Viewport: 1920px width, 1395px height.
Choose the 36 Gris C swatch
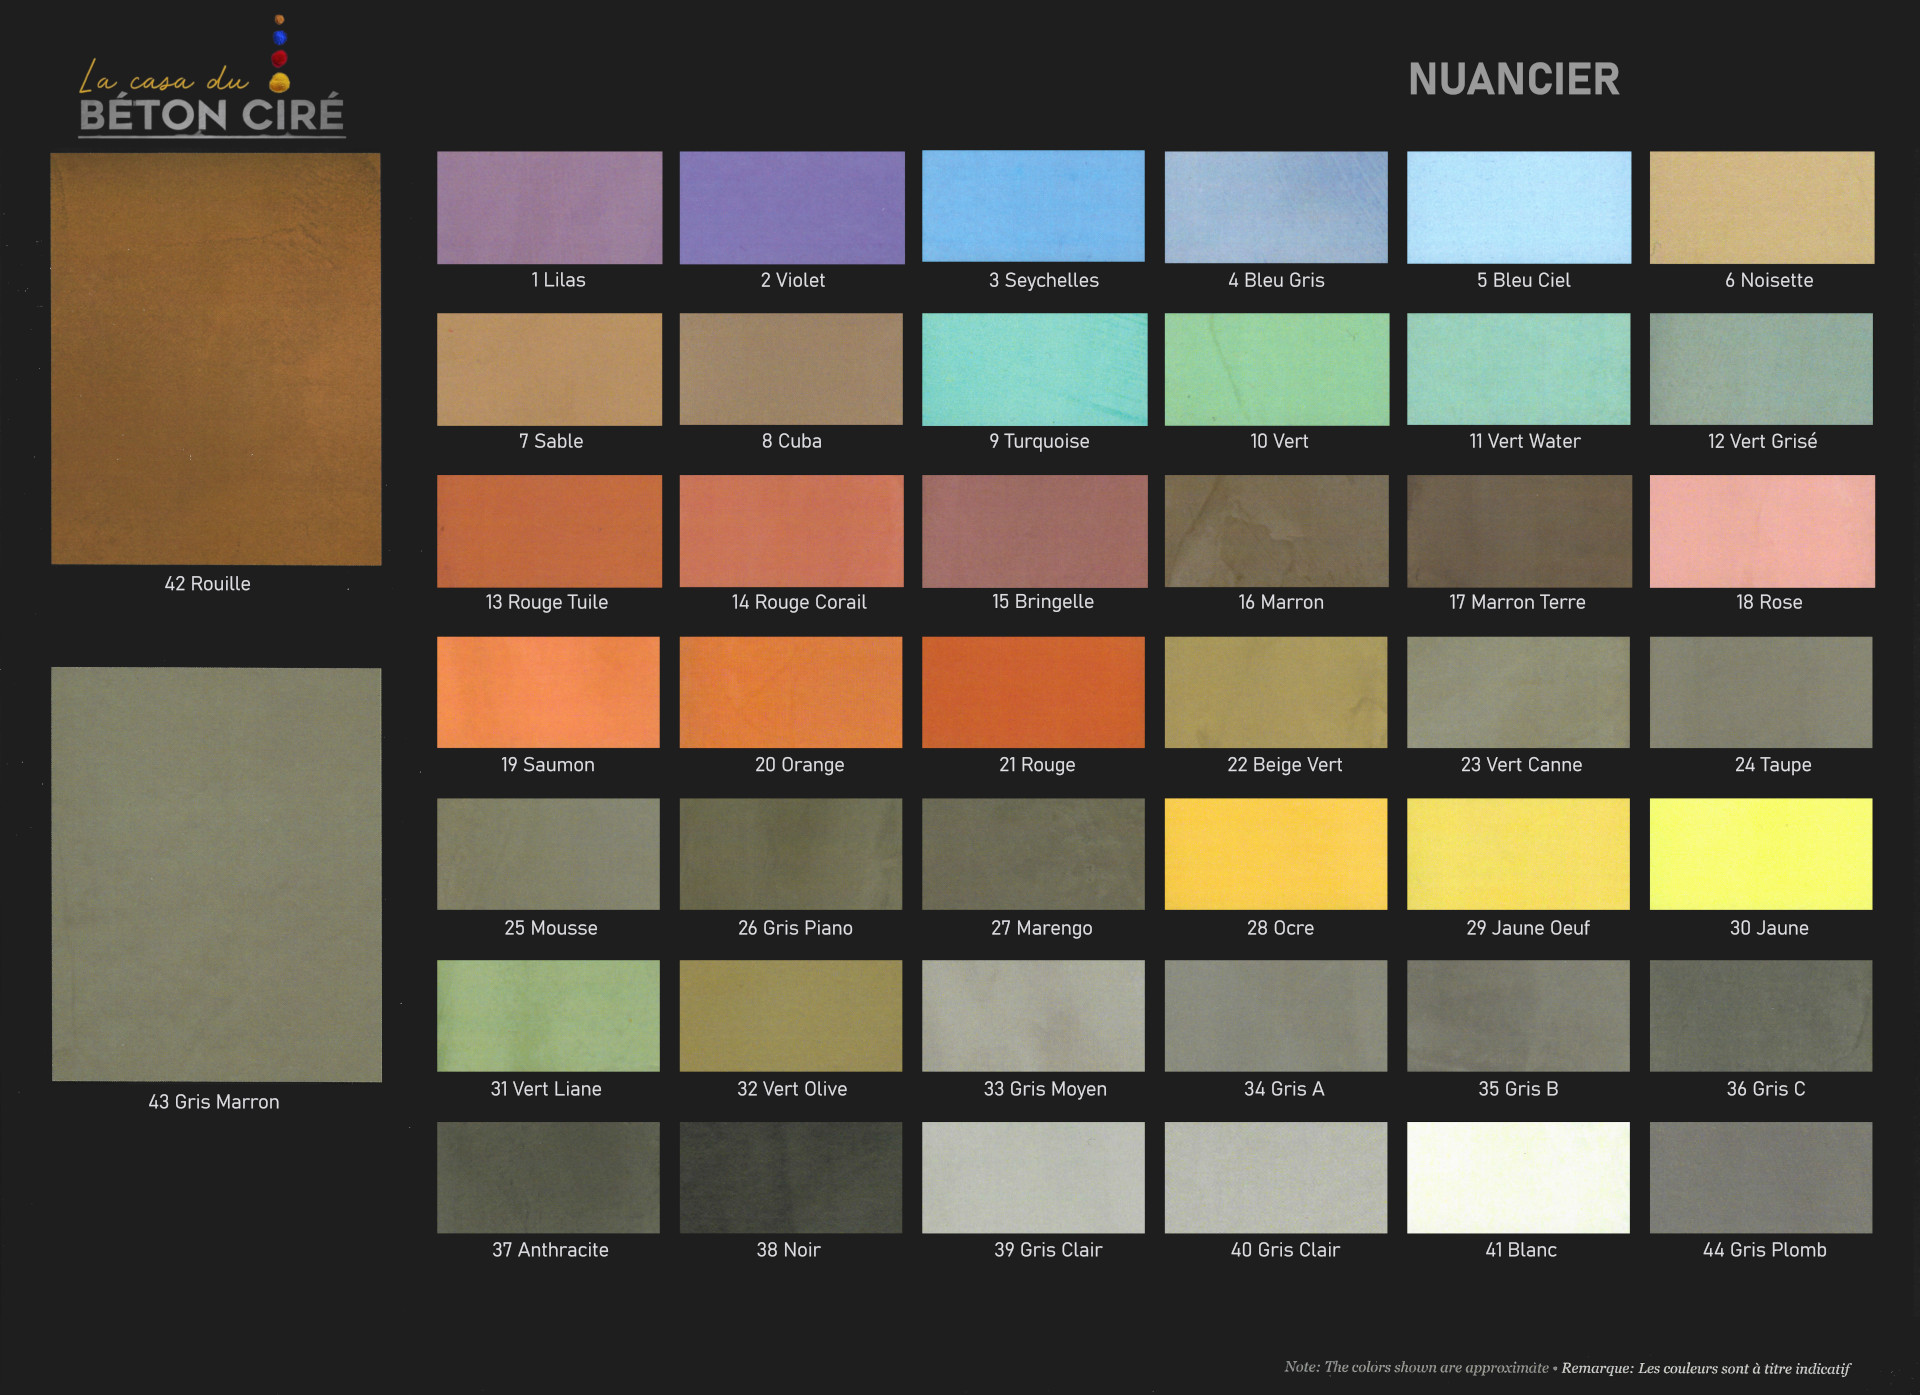pos(1761,1016)
